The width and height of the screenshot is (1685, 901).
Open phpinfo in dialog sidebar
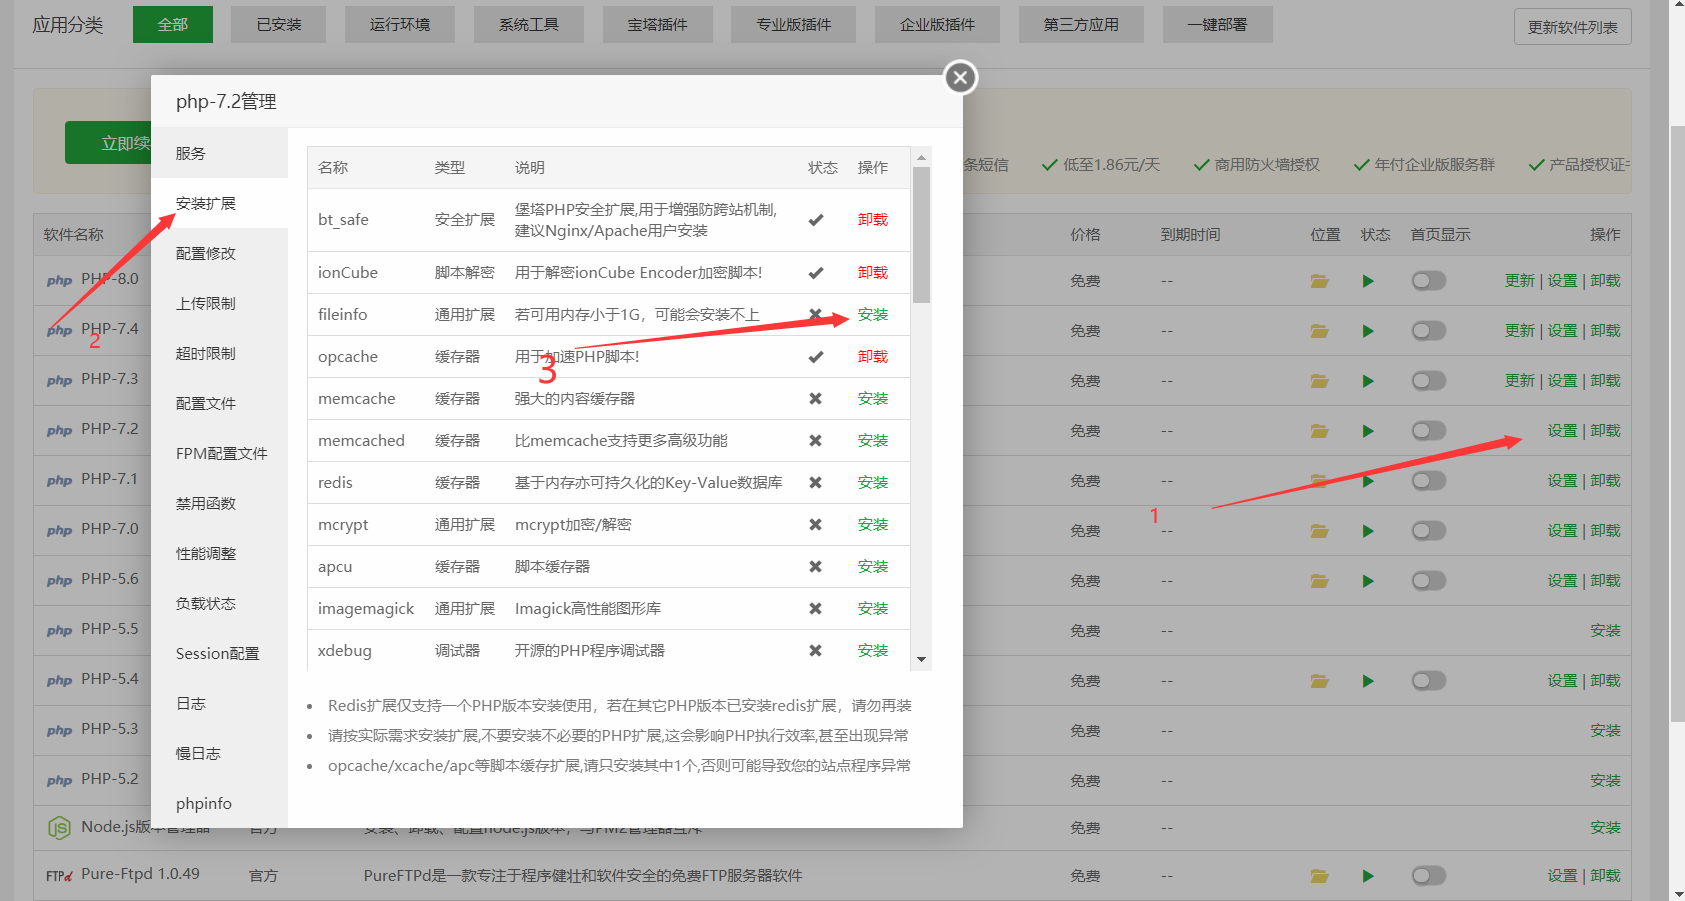(204, 804)
